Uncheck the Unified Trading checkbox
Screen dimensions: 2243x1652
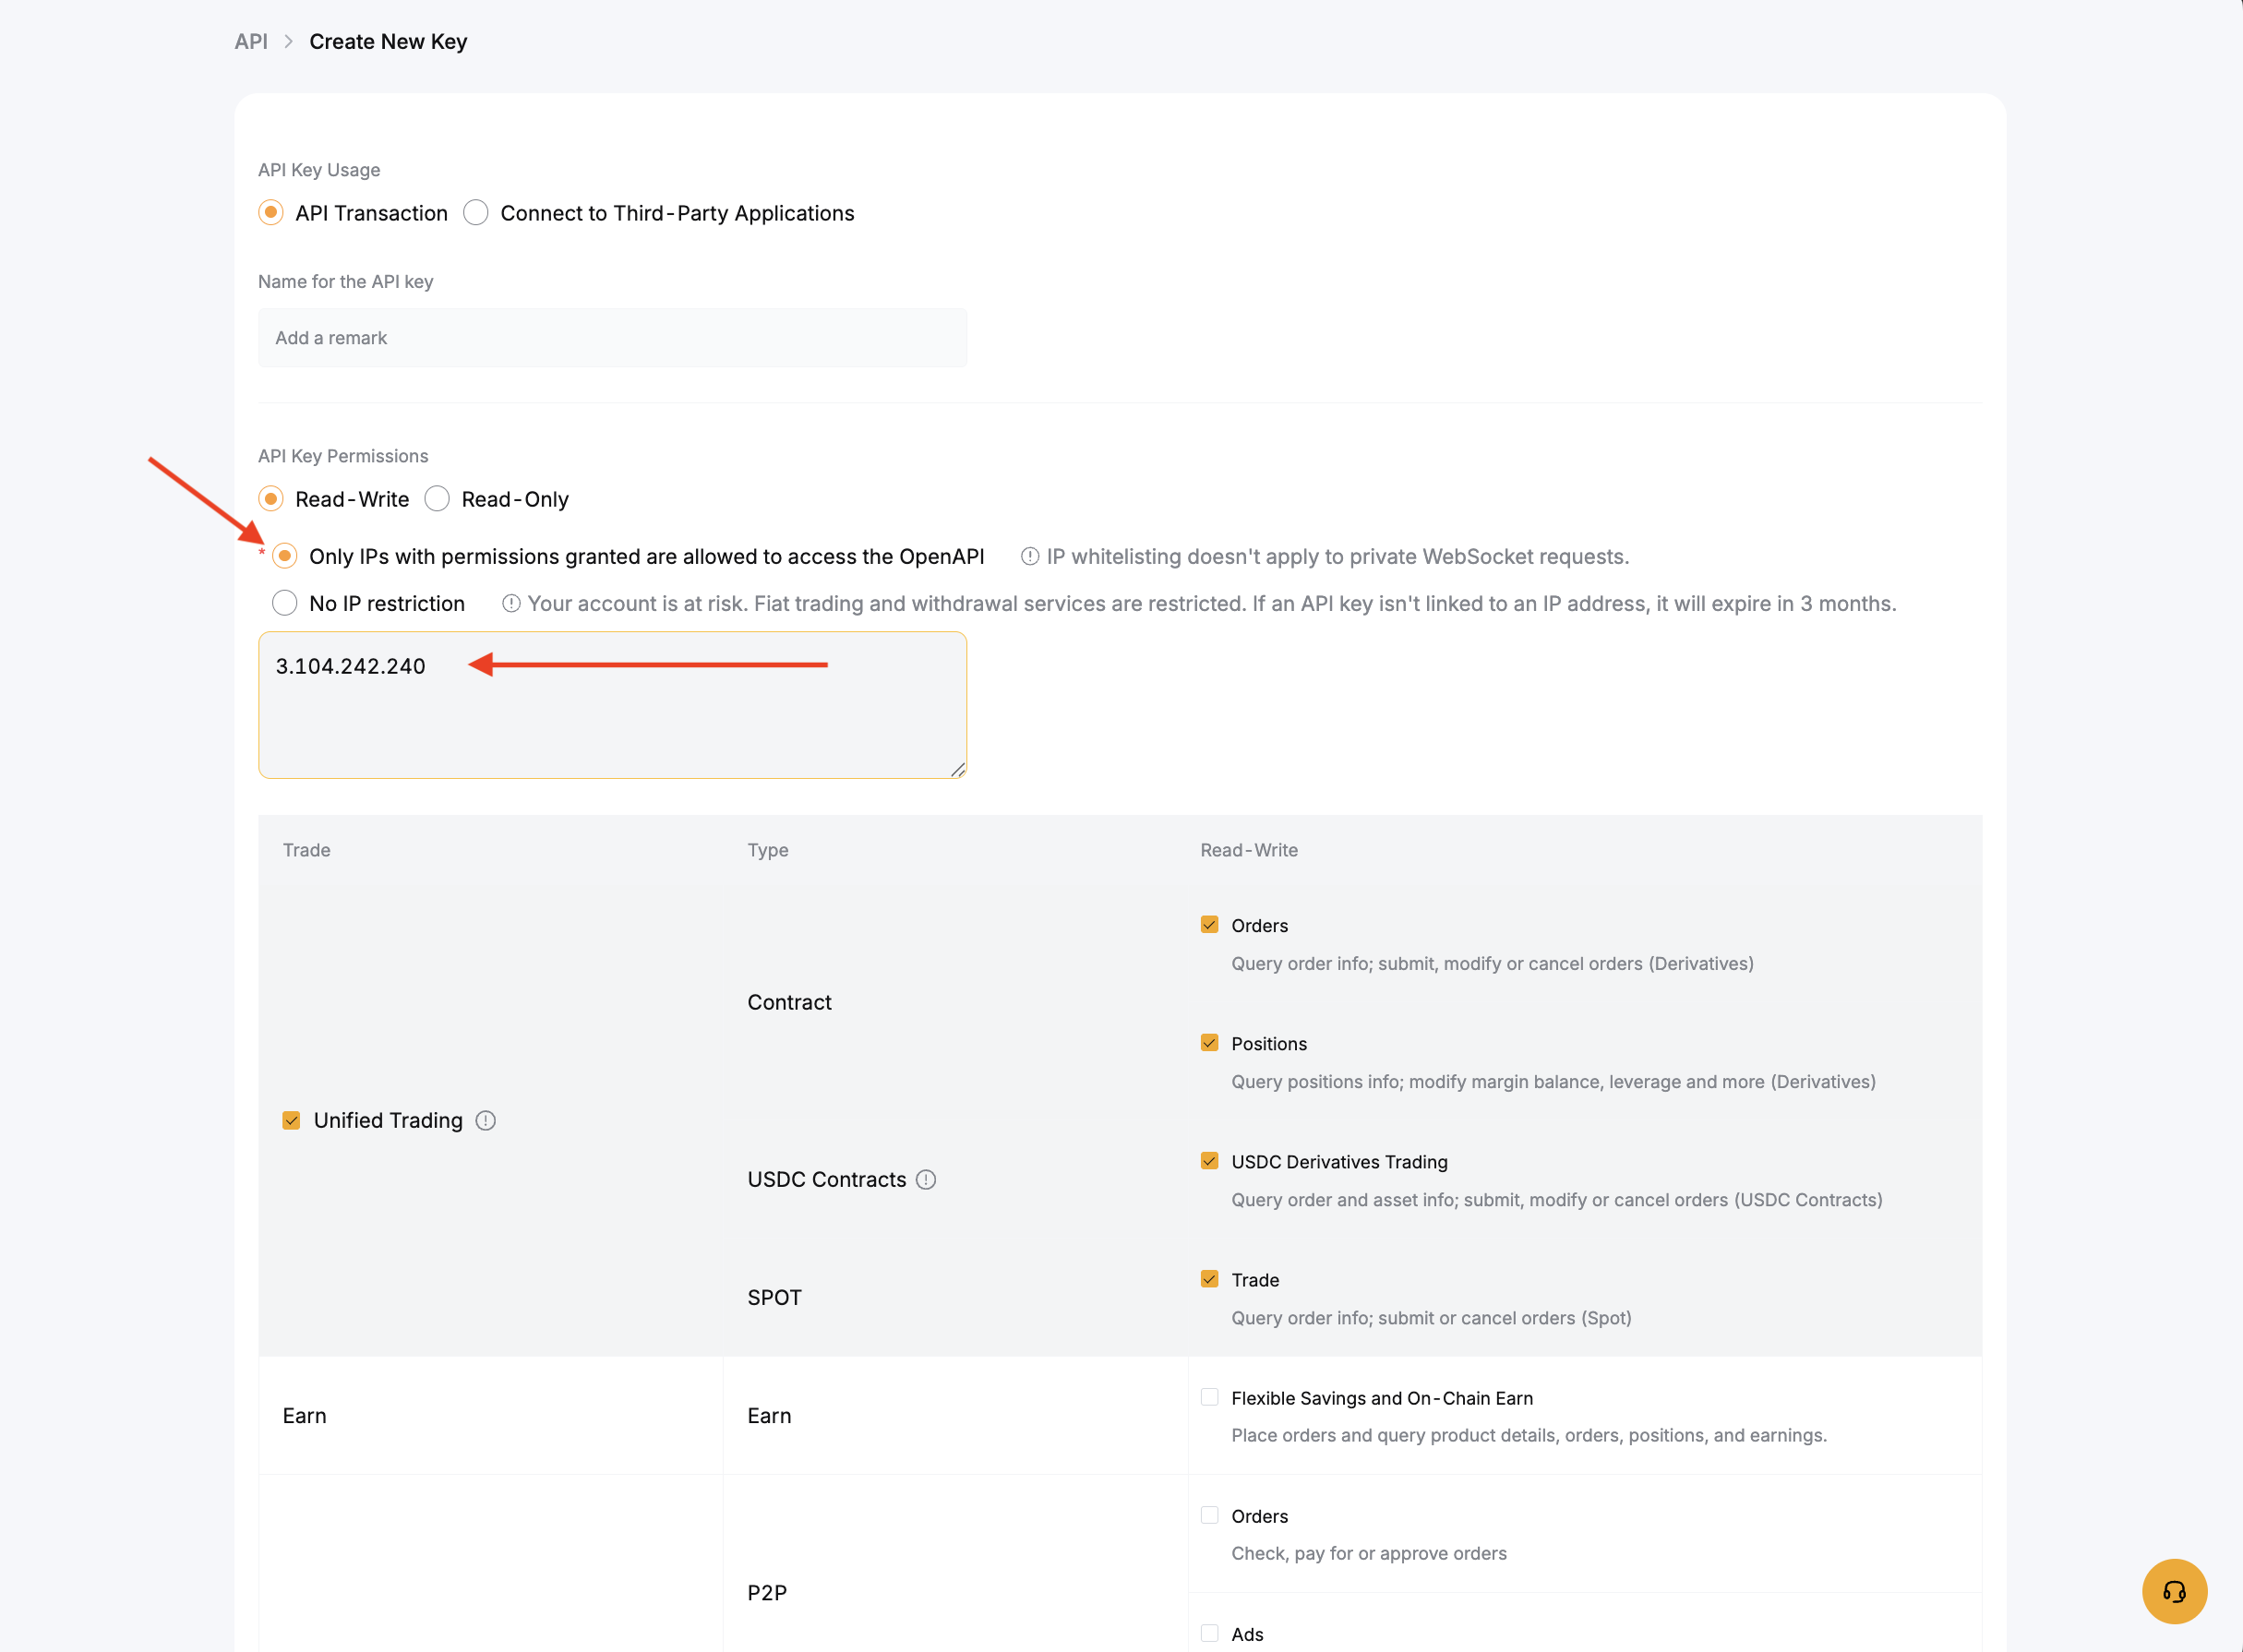point(291,1120)
